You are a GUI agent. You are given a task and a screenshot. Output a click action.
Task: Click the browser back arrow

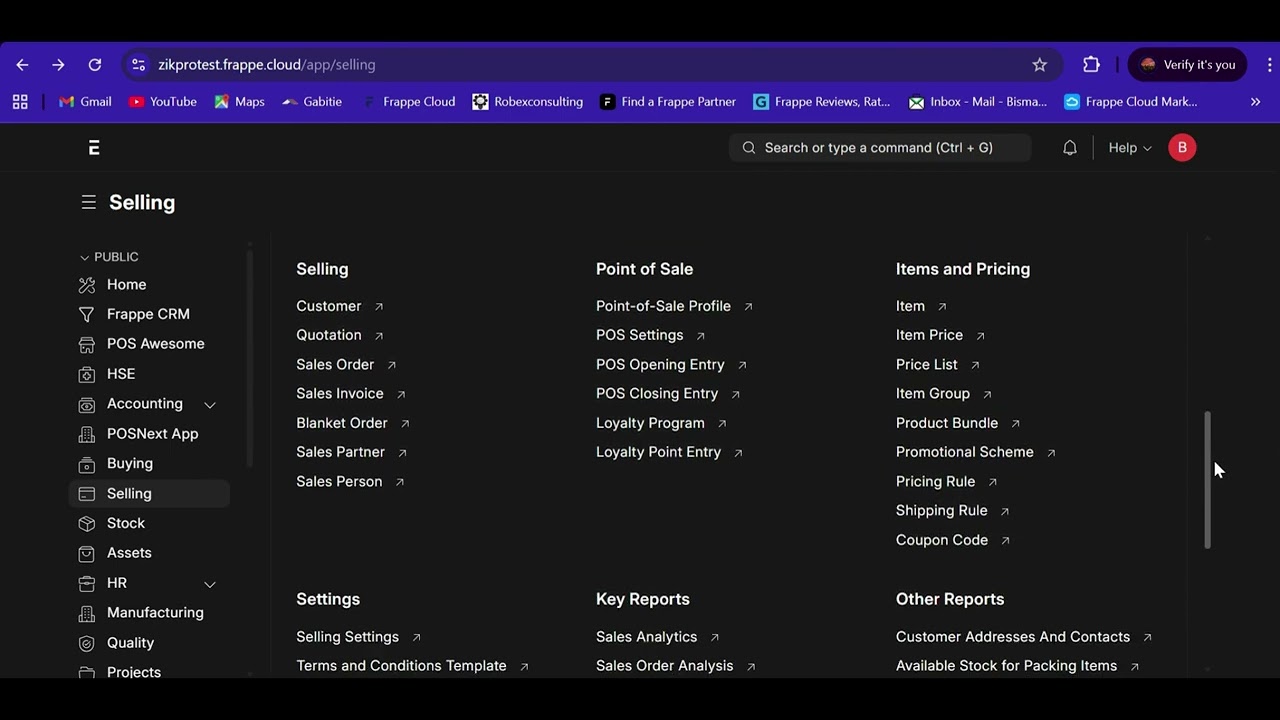(x=22, y=64)
